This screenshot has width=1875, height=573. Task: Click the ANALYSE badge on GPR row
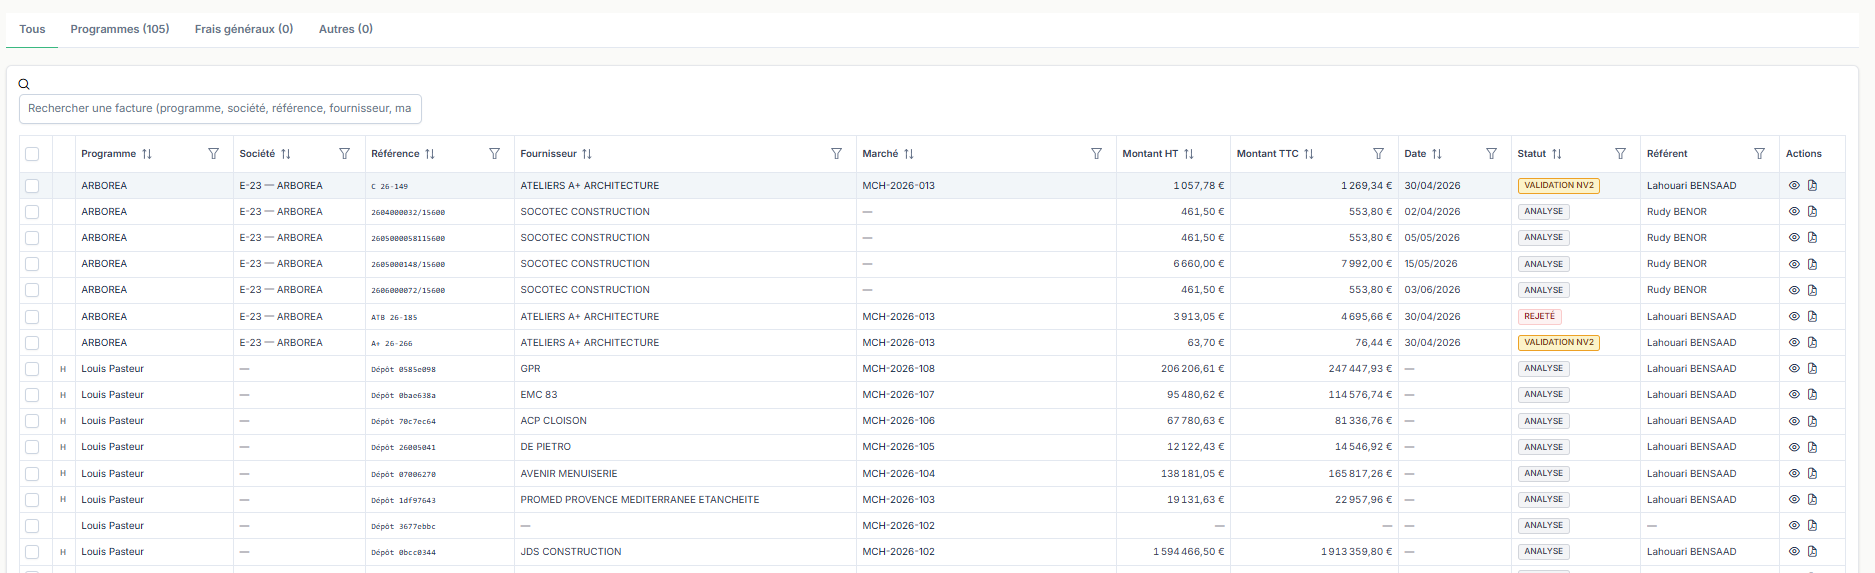coord(1543,368)
